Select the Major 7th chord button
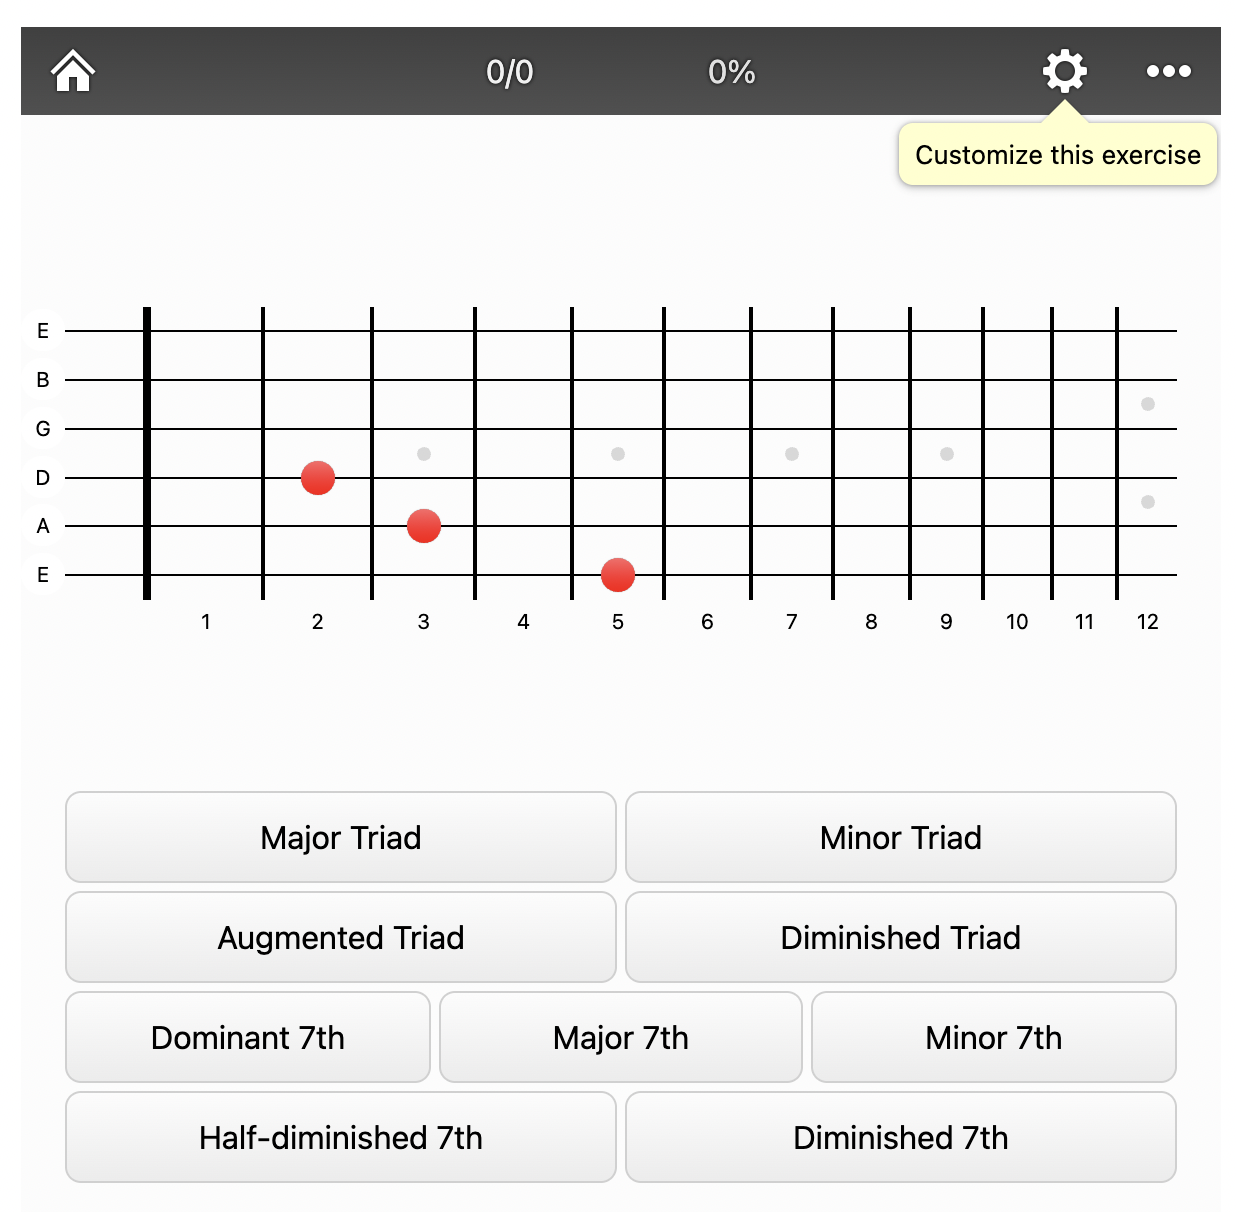Screen dimensions: 1236x1212 [621, 1037]
